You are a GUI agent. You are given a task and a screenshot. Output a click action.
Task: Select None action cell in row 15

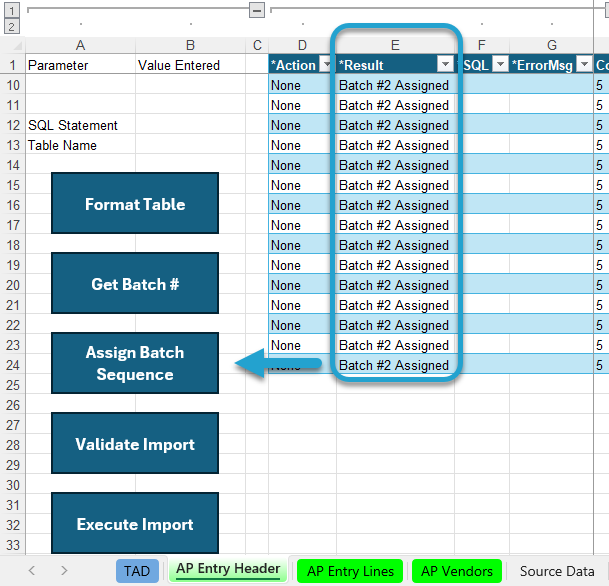point(302,185)
